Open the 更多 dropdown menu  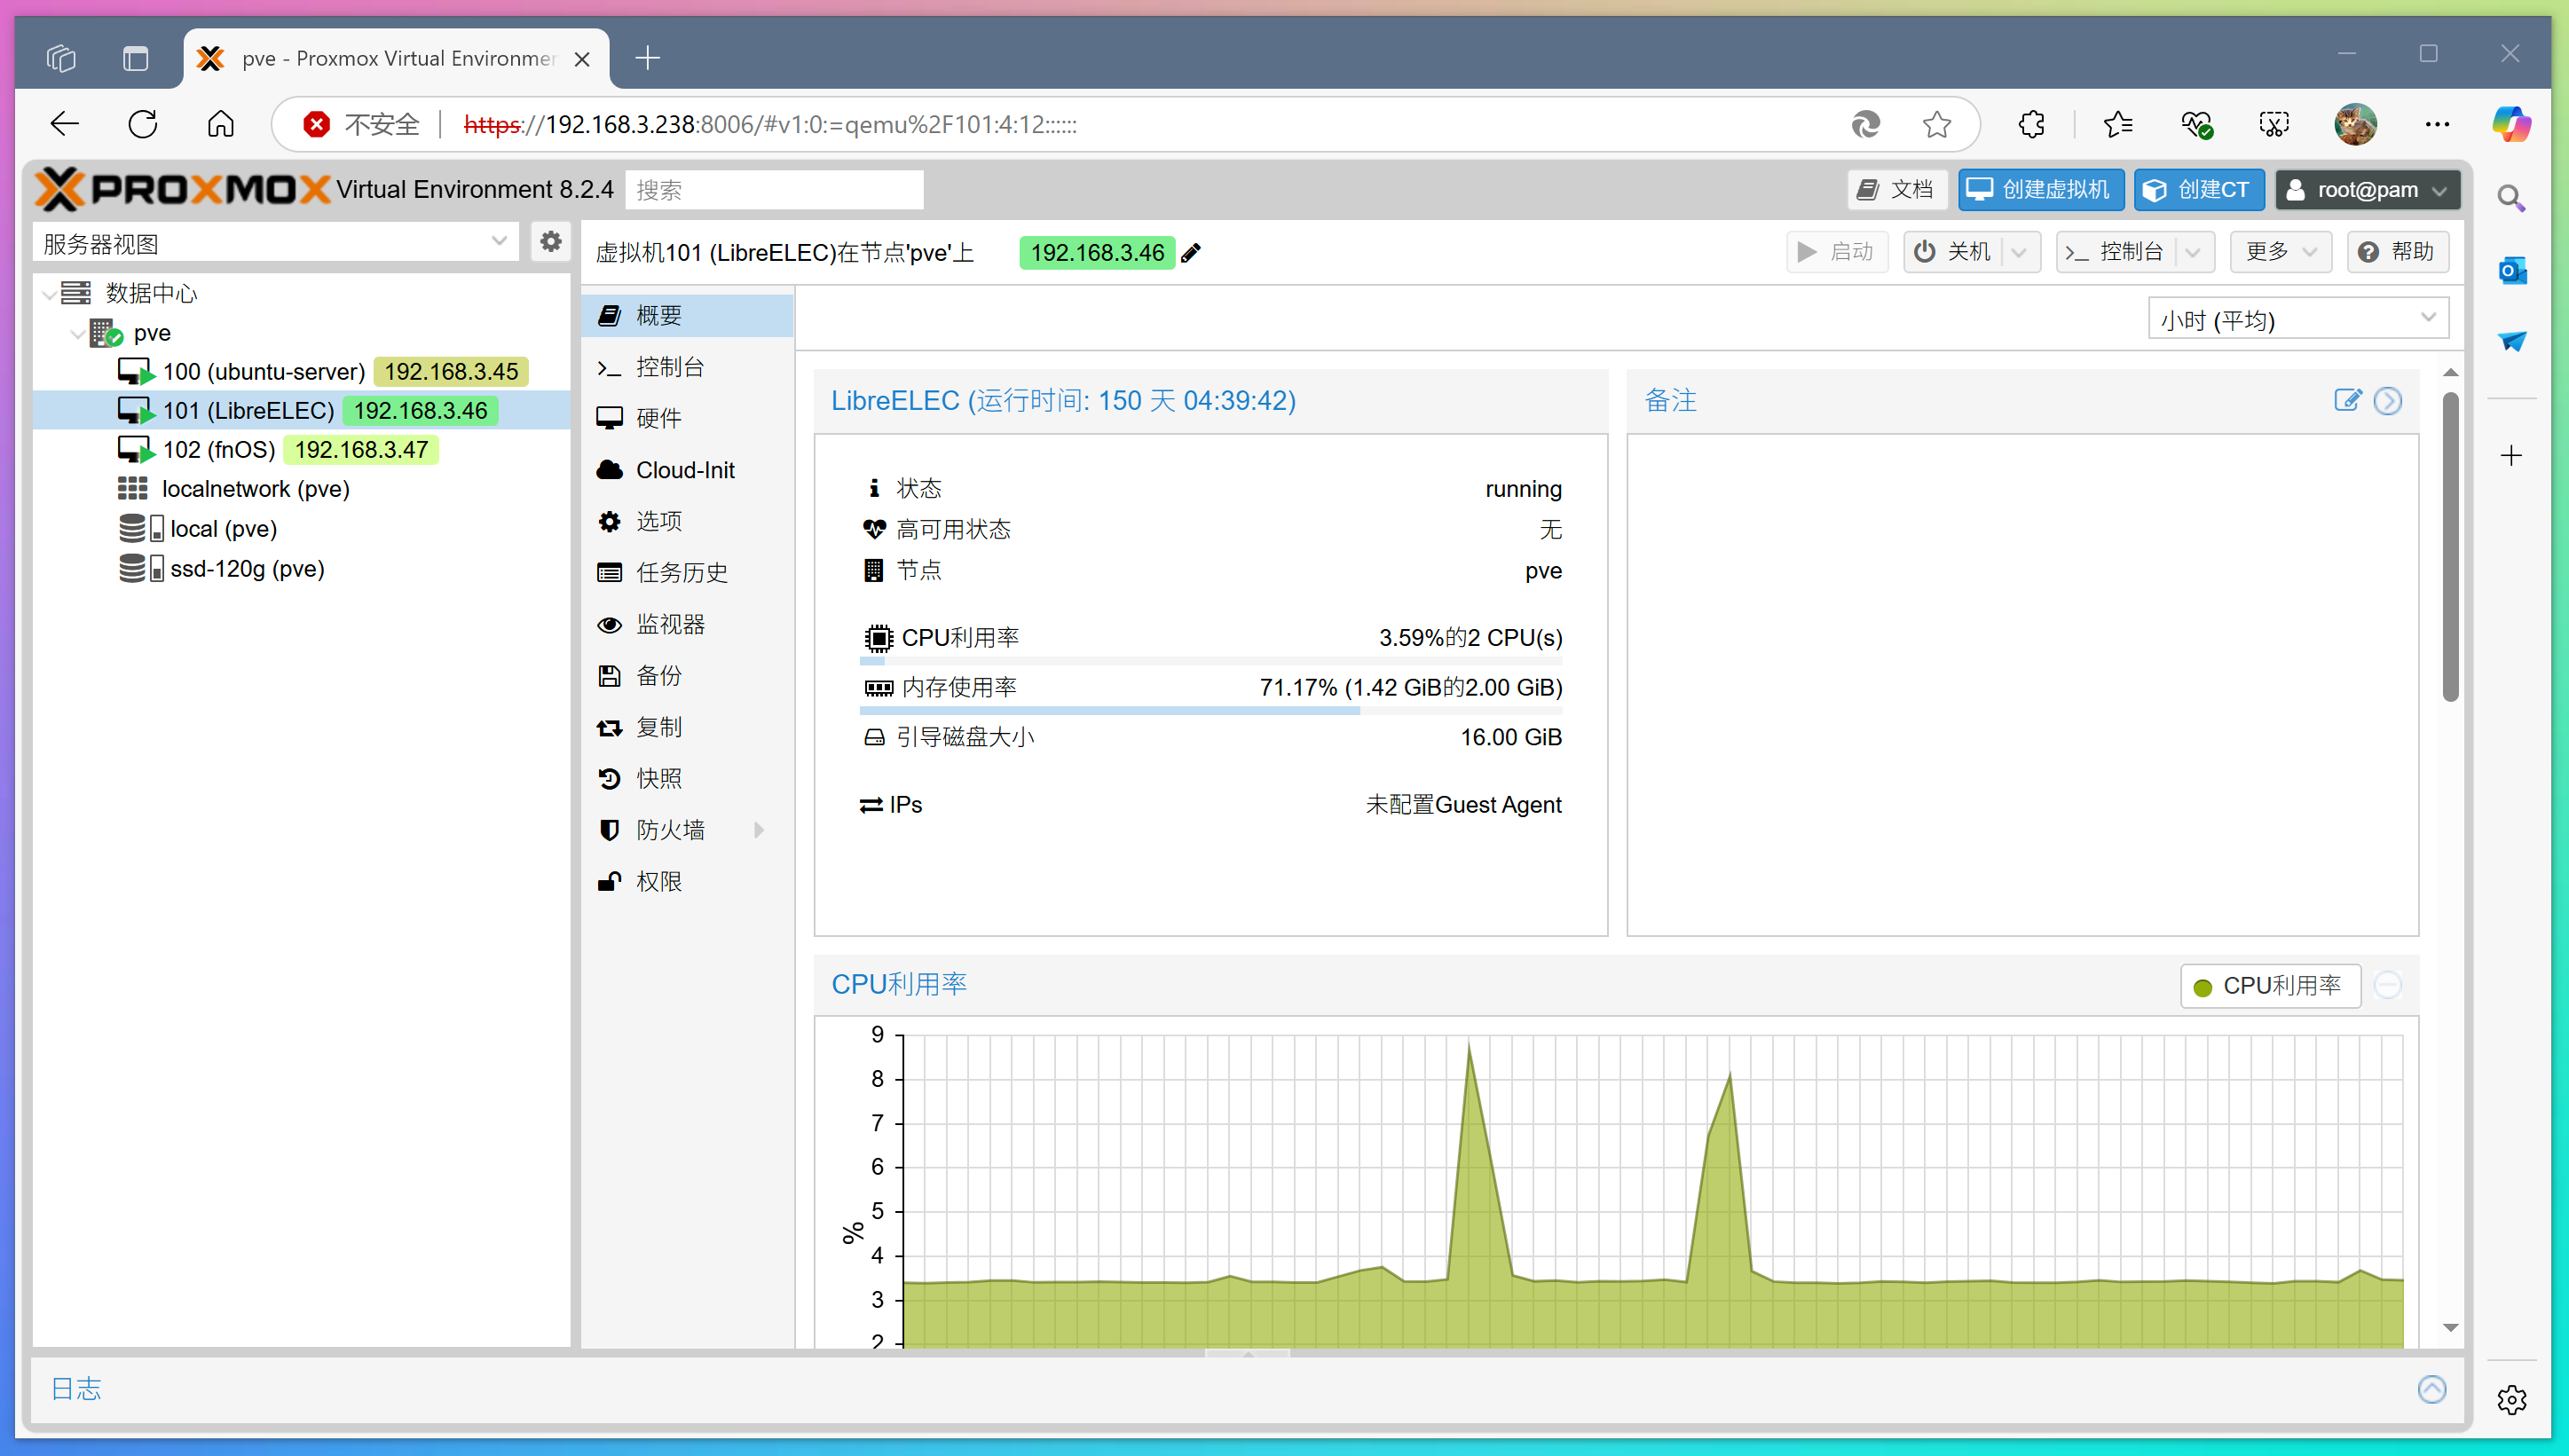pos(2280,252)
